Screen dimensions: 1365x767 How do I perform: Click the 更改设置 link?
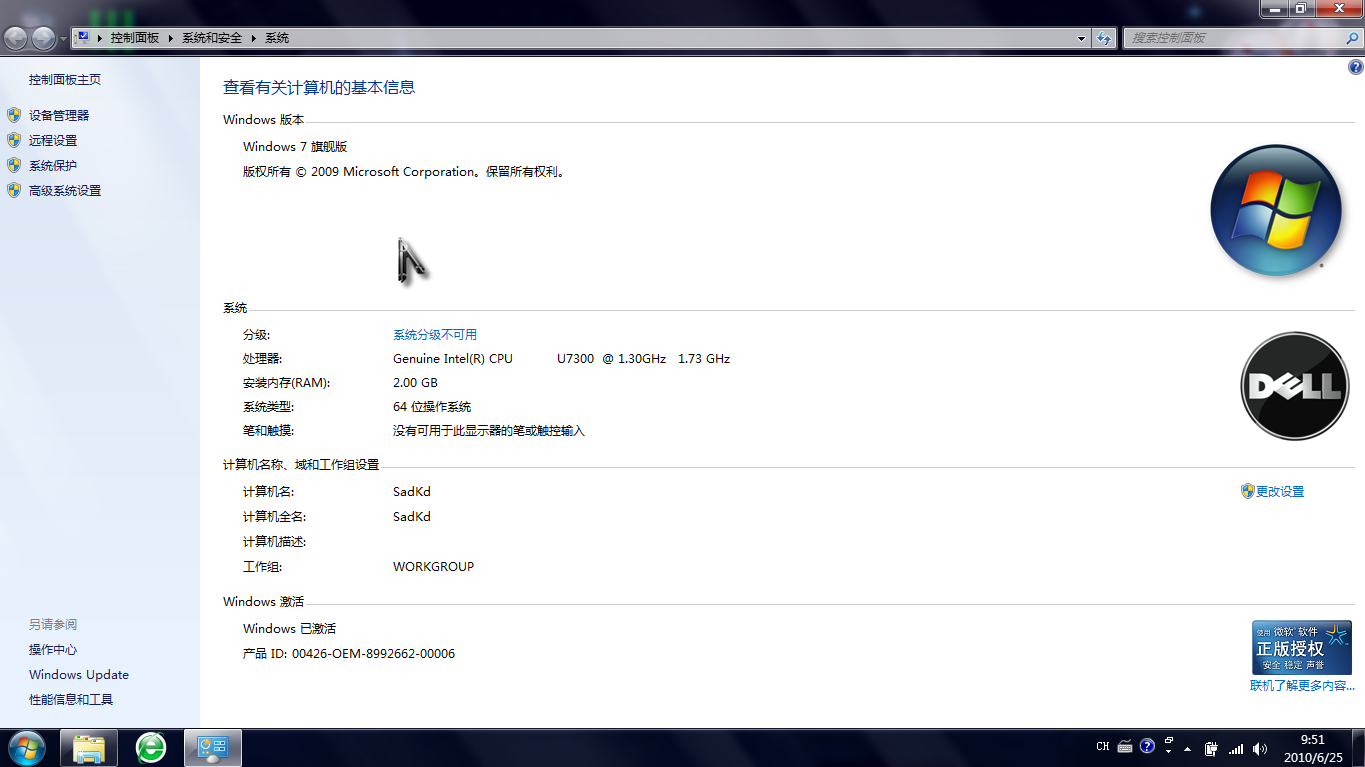click(x=1280, y=492)
